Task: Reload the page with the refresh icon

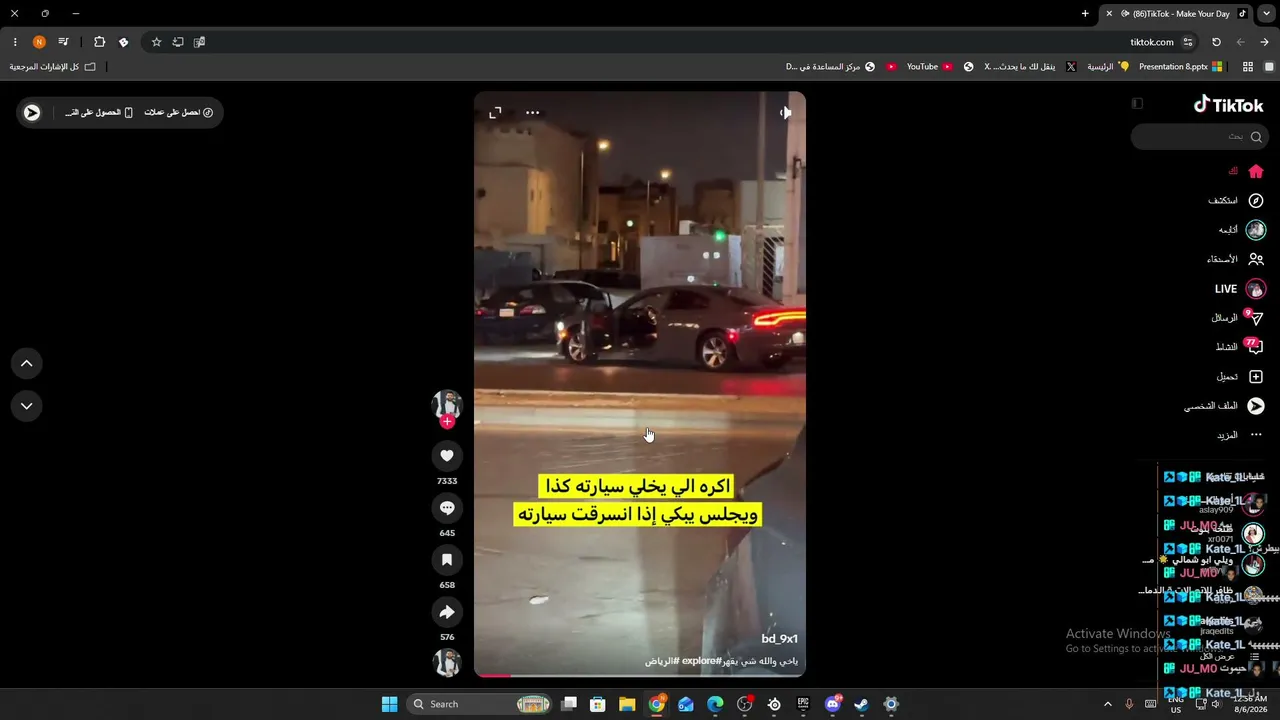Action: pos(1216,42)
